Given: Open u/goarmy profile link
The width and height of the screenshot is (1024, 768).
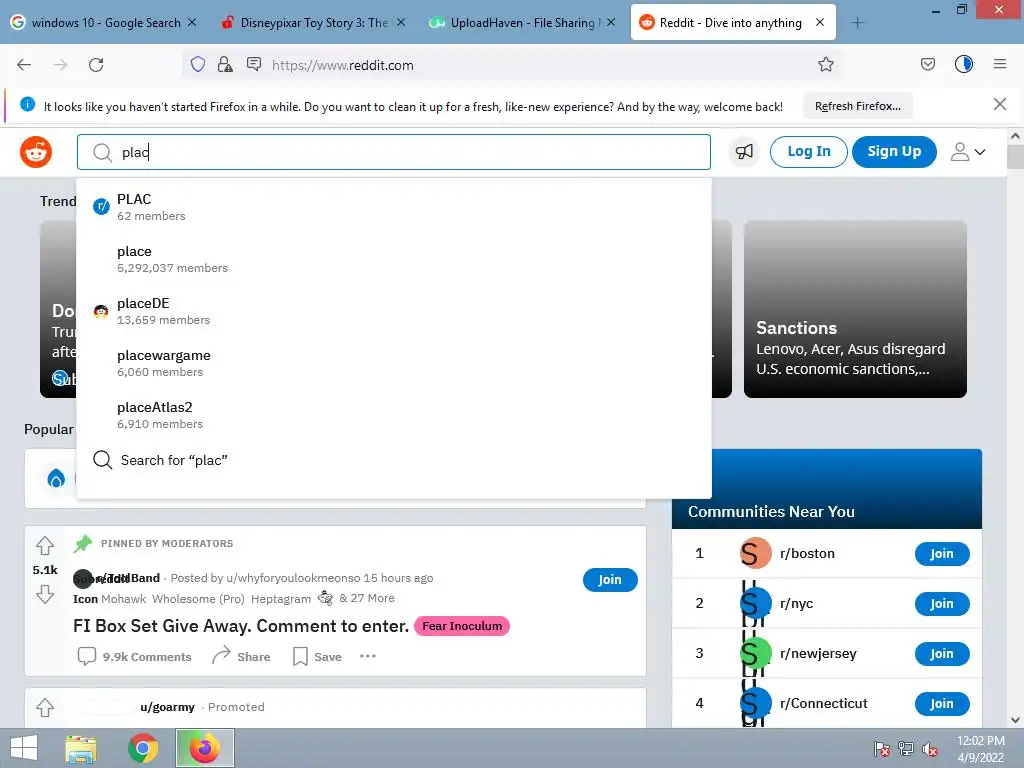Looking at the screenshot, I should 167,707.
